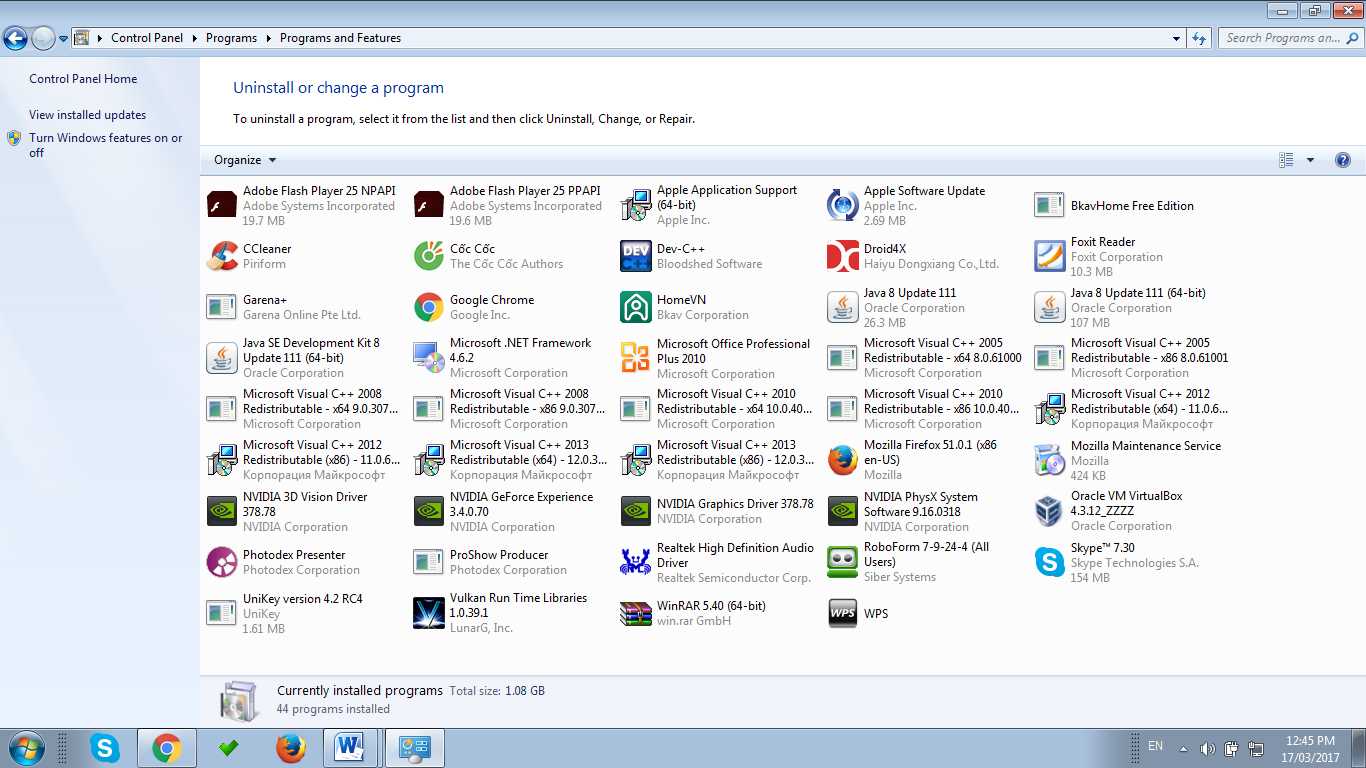
Task: Select the Cốc Cốc browser icon
Action: coord(428,256)
